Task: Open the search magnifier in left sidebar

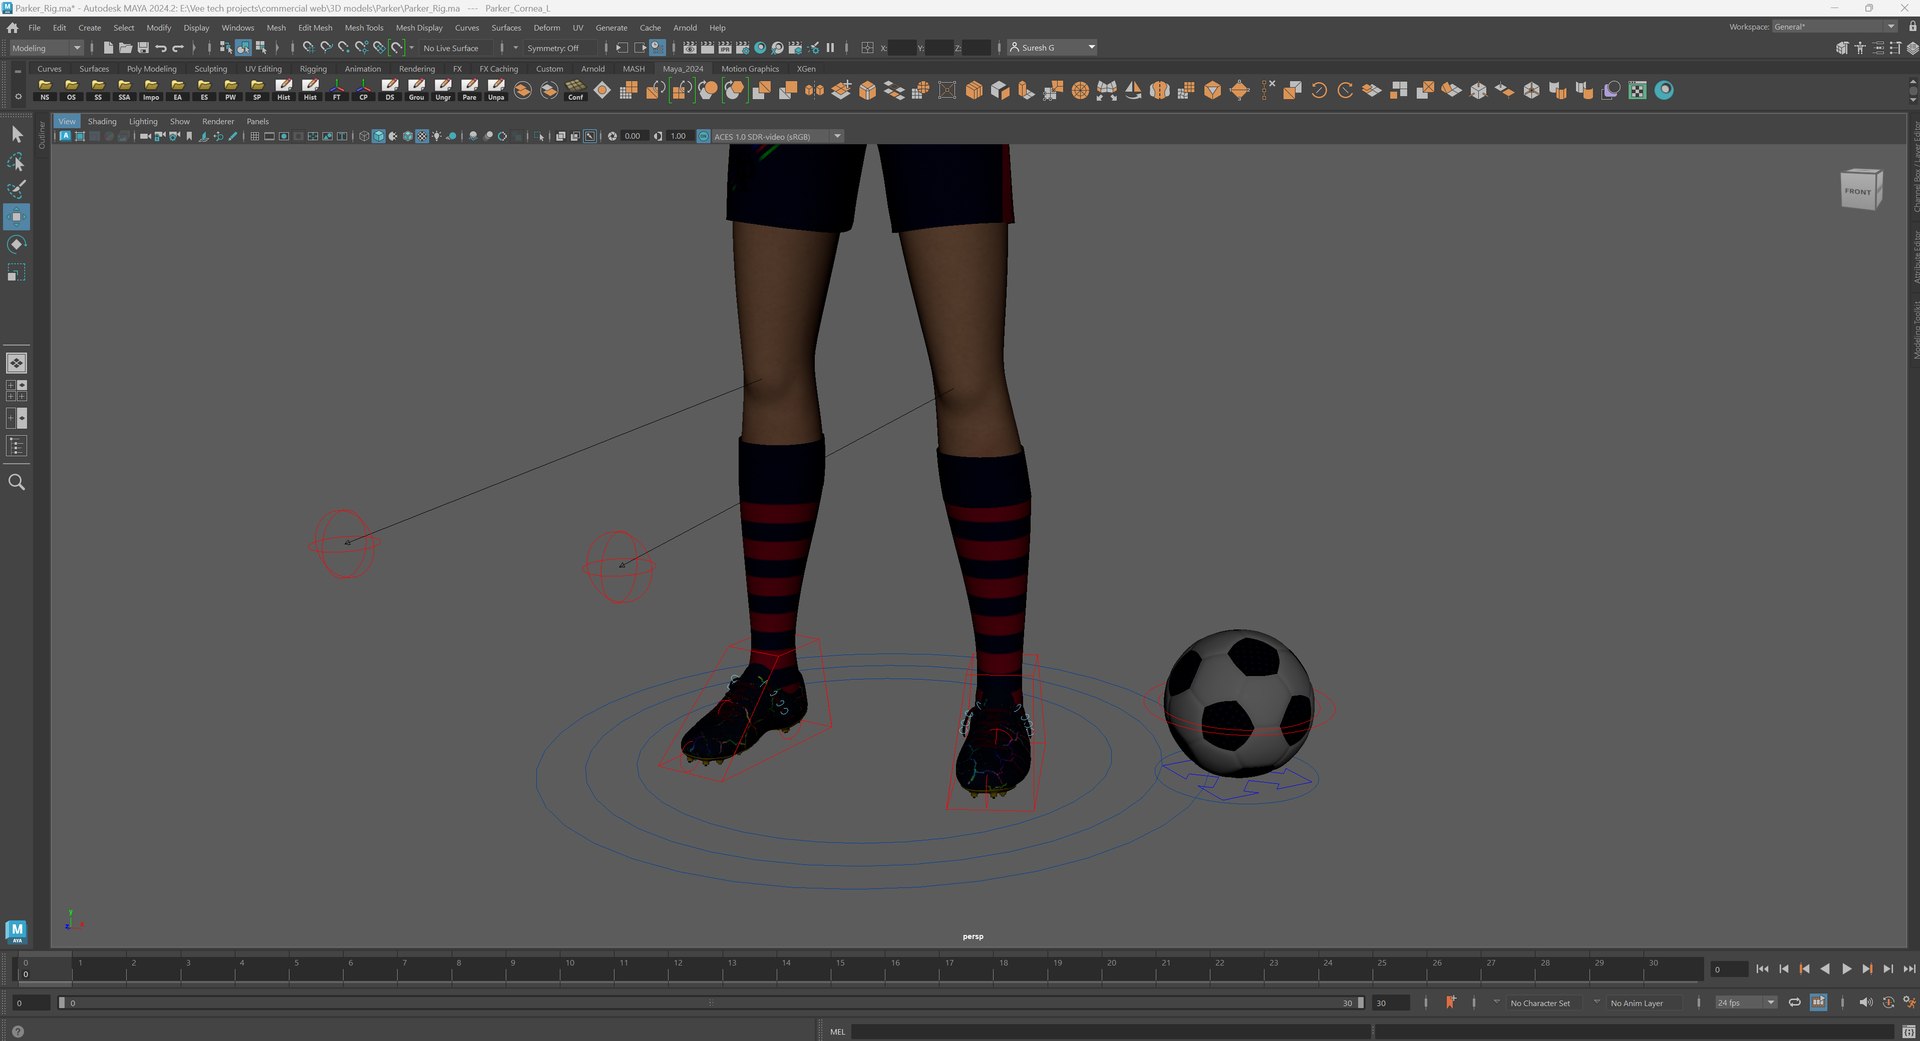Action: [16, 482]
